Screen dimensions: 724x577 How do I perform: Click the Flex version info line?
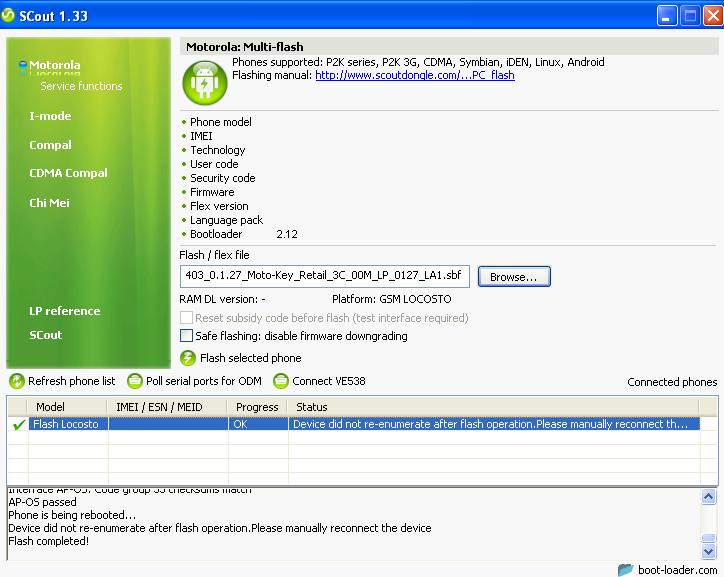(x=219, y=206)
